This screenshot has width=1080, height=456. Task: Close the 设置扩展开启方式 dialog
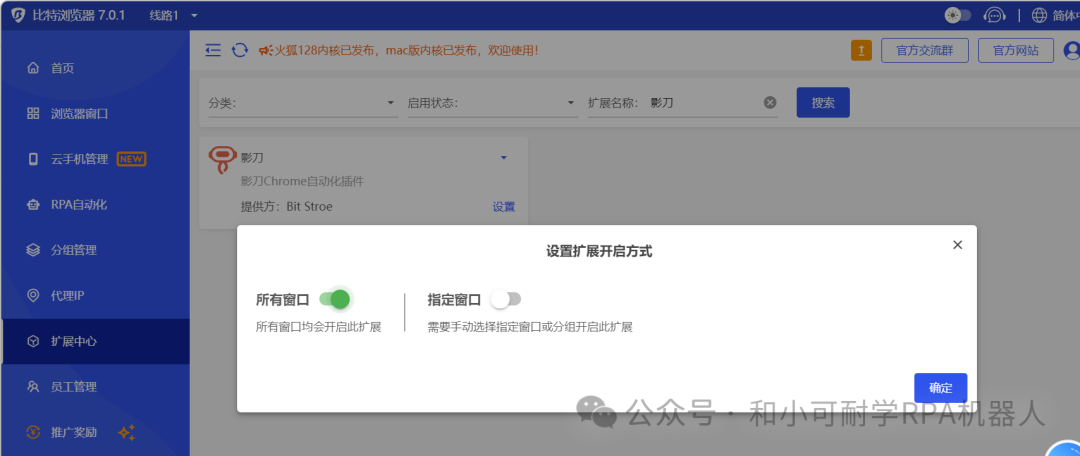pyautogui.click(x=957, y=245)
